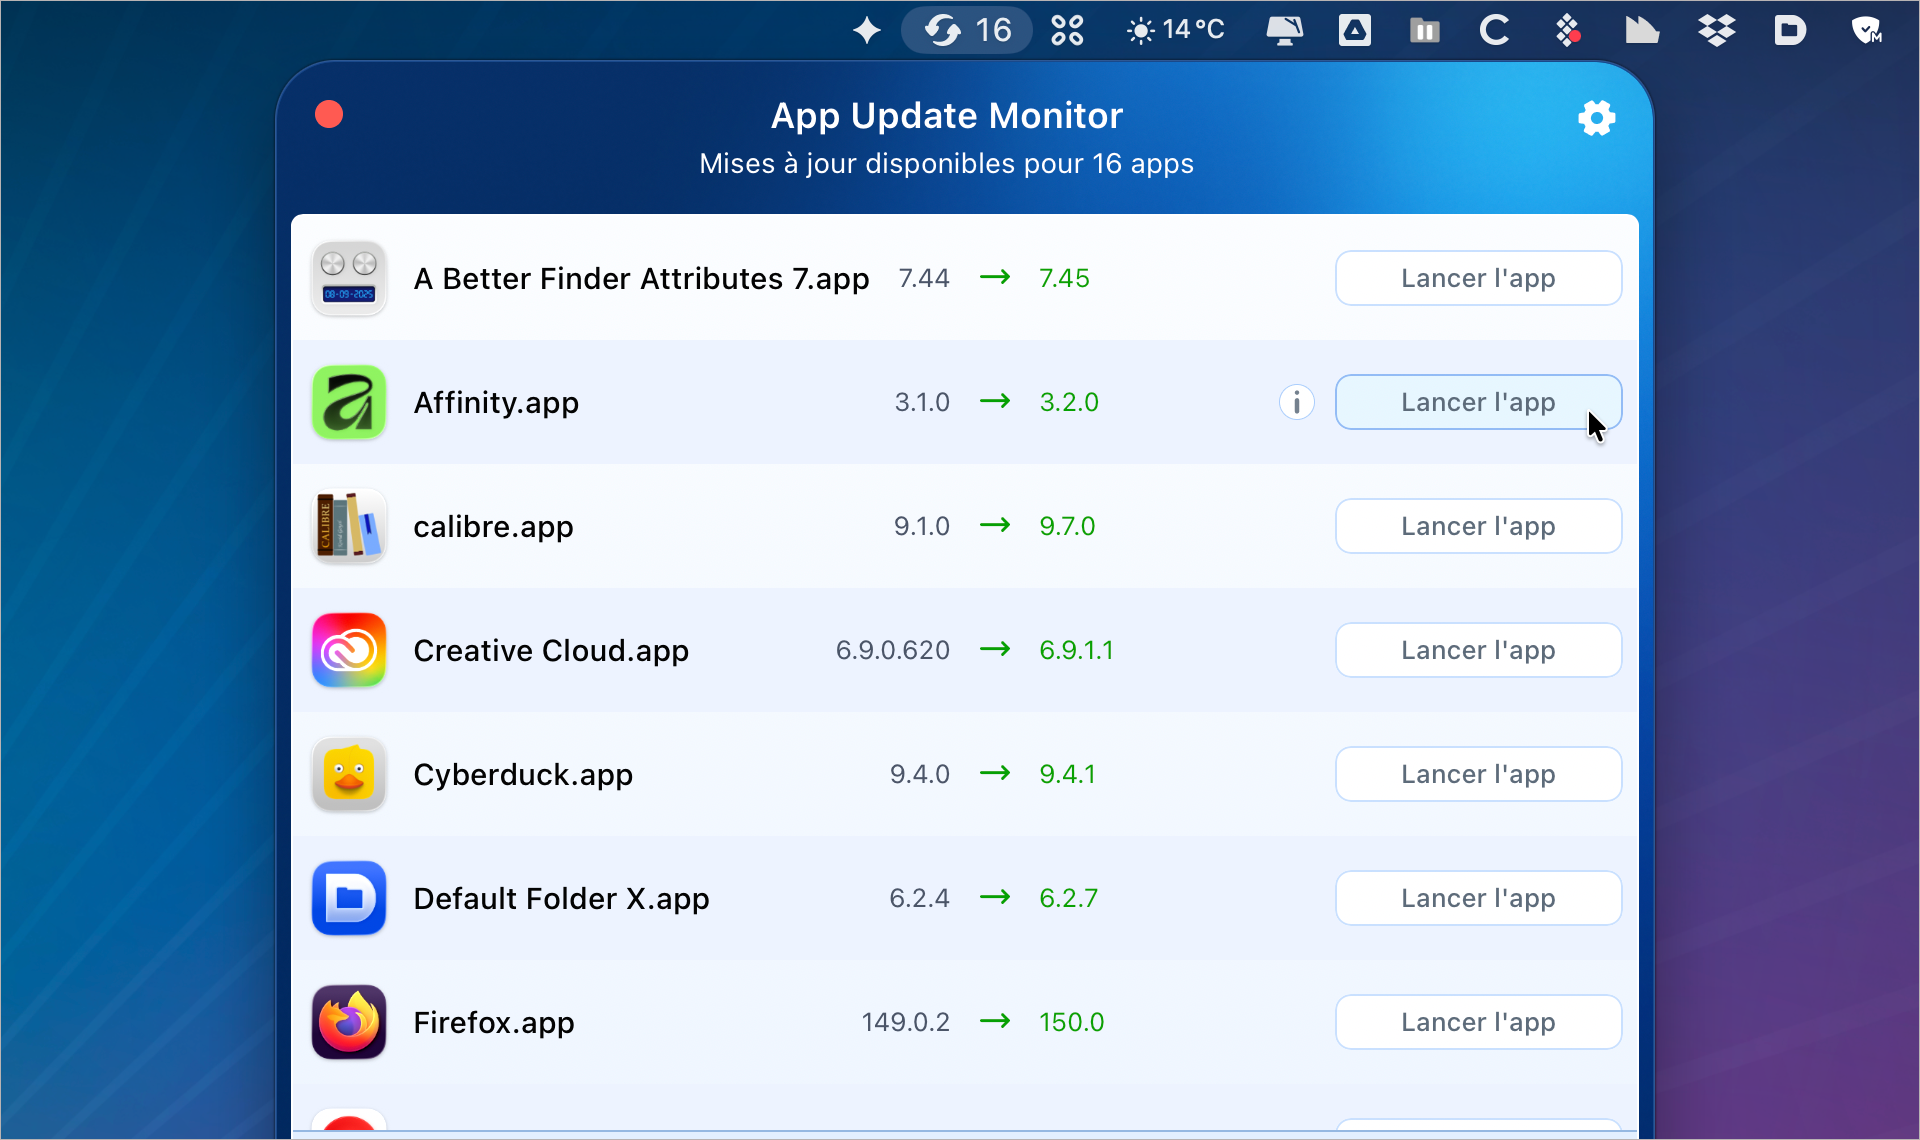Click the shield checkmark menu bar icon

[1866, 30]
